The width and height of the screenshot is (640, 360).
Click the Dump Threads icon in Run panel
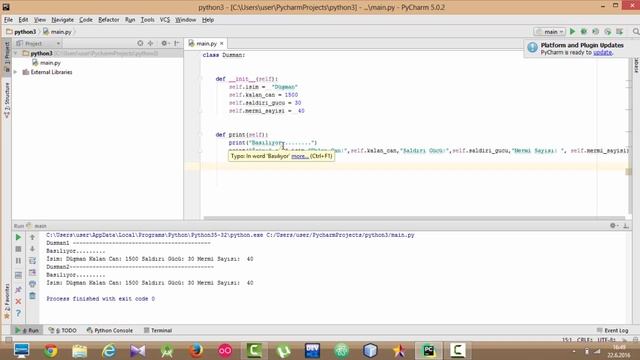18,276
